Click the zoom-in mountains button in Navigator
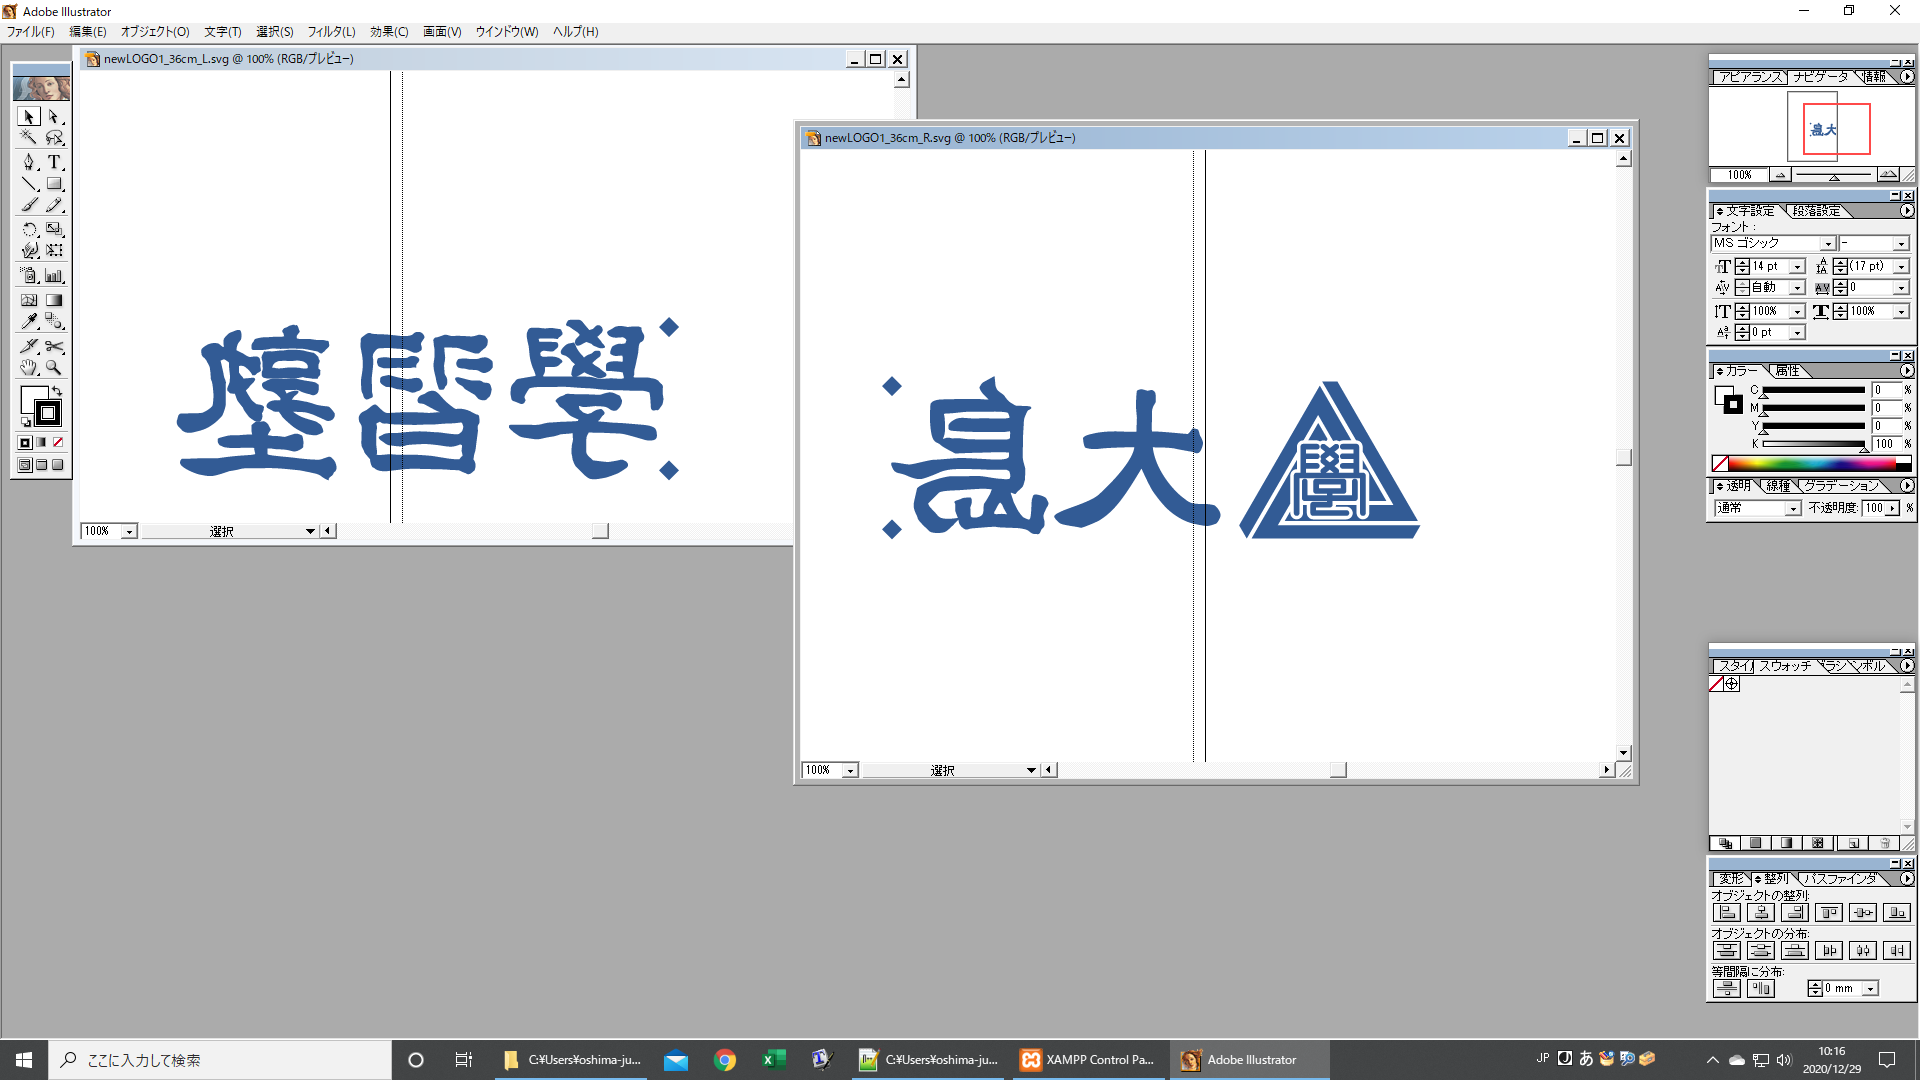Screen dimensions: 1920x1080 (x=1888, y=175)
